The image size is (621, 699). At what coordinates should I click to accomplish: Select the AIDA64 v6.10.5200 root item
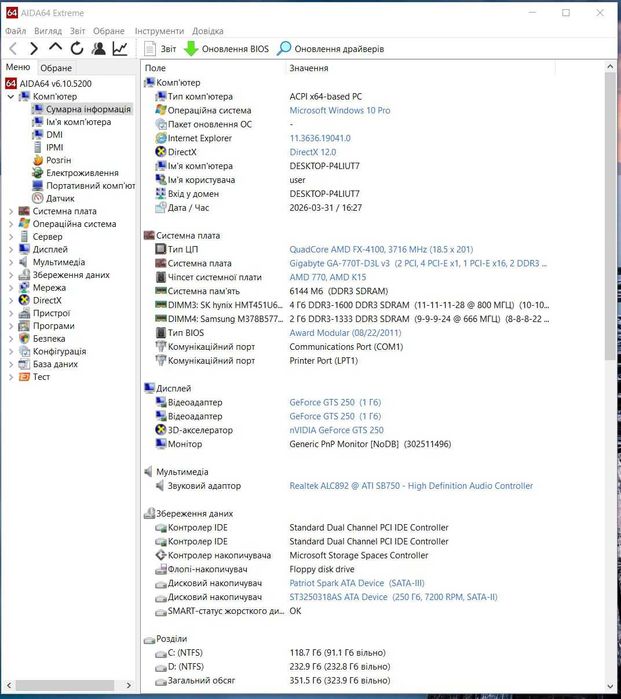tap(49, 83)
